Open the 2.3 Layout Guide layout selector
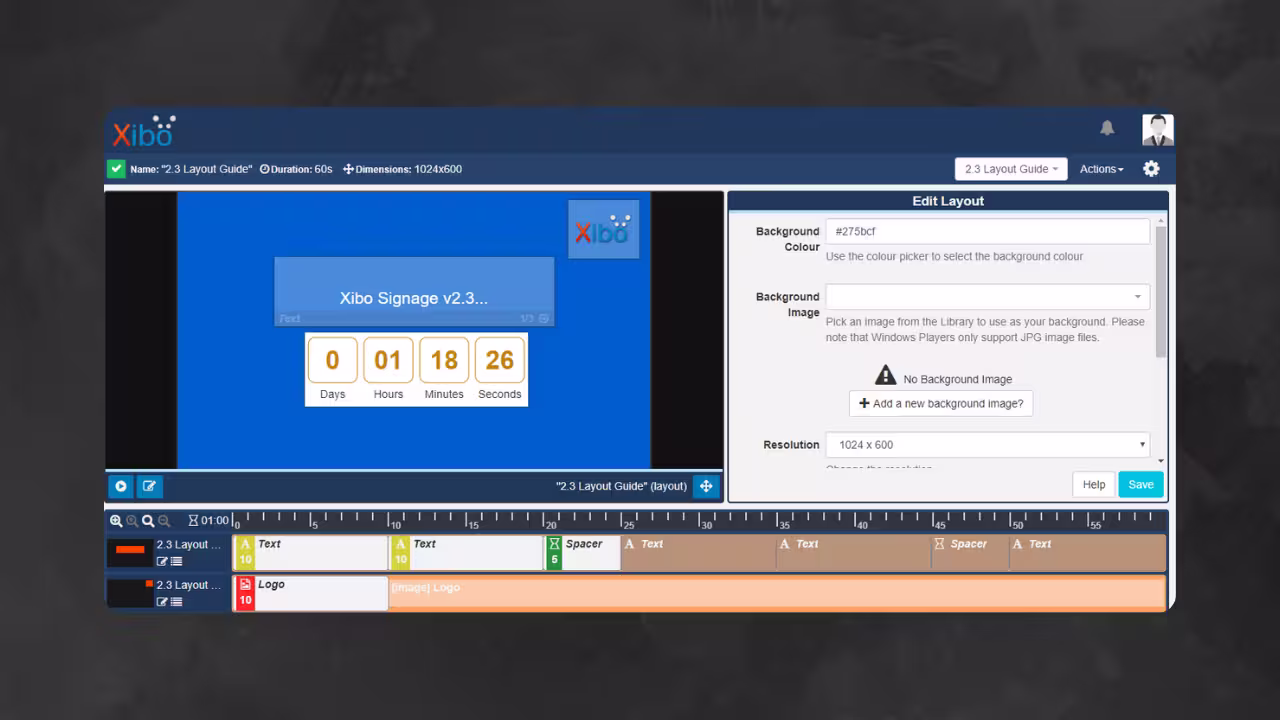1280x720 pixels. click(x=1010, y=168)
